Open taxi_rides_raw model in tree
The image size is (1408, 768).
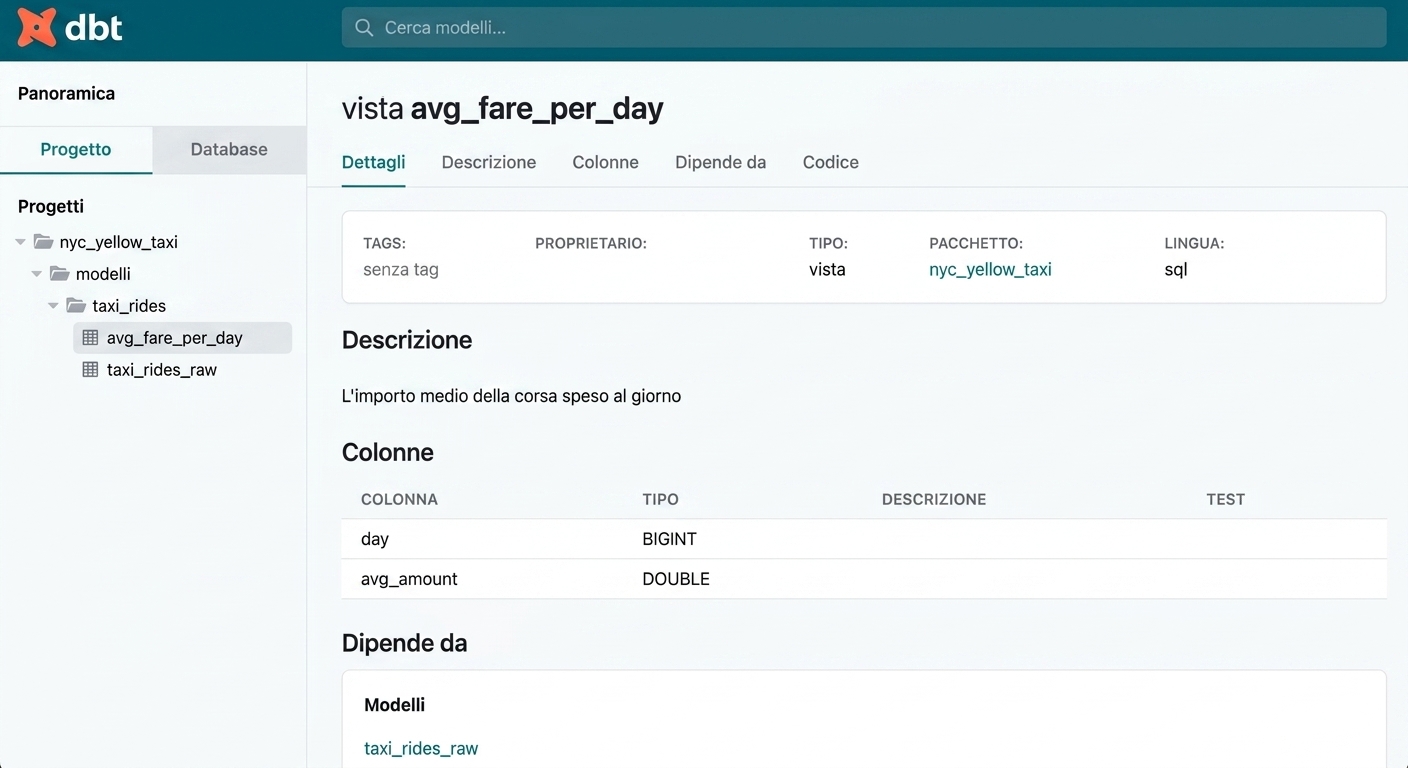162,370
